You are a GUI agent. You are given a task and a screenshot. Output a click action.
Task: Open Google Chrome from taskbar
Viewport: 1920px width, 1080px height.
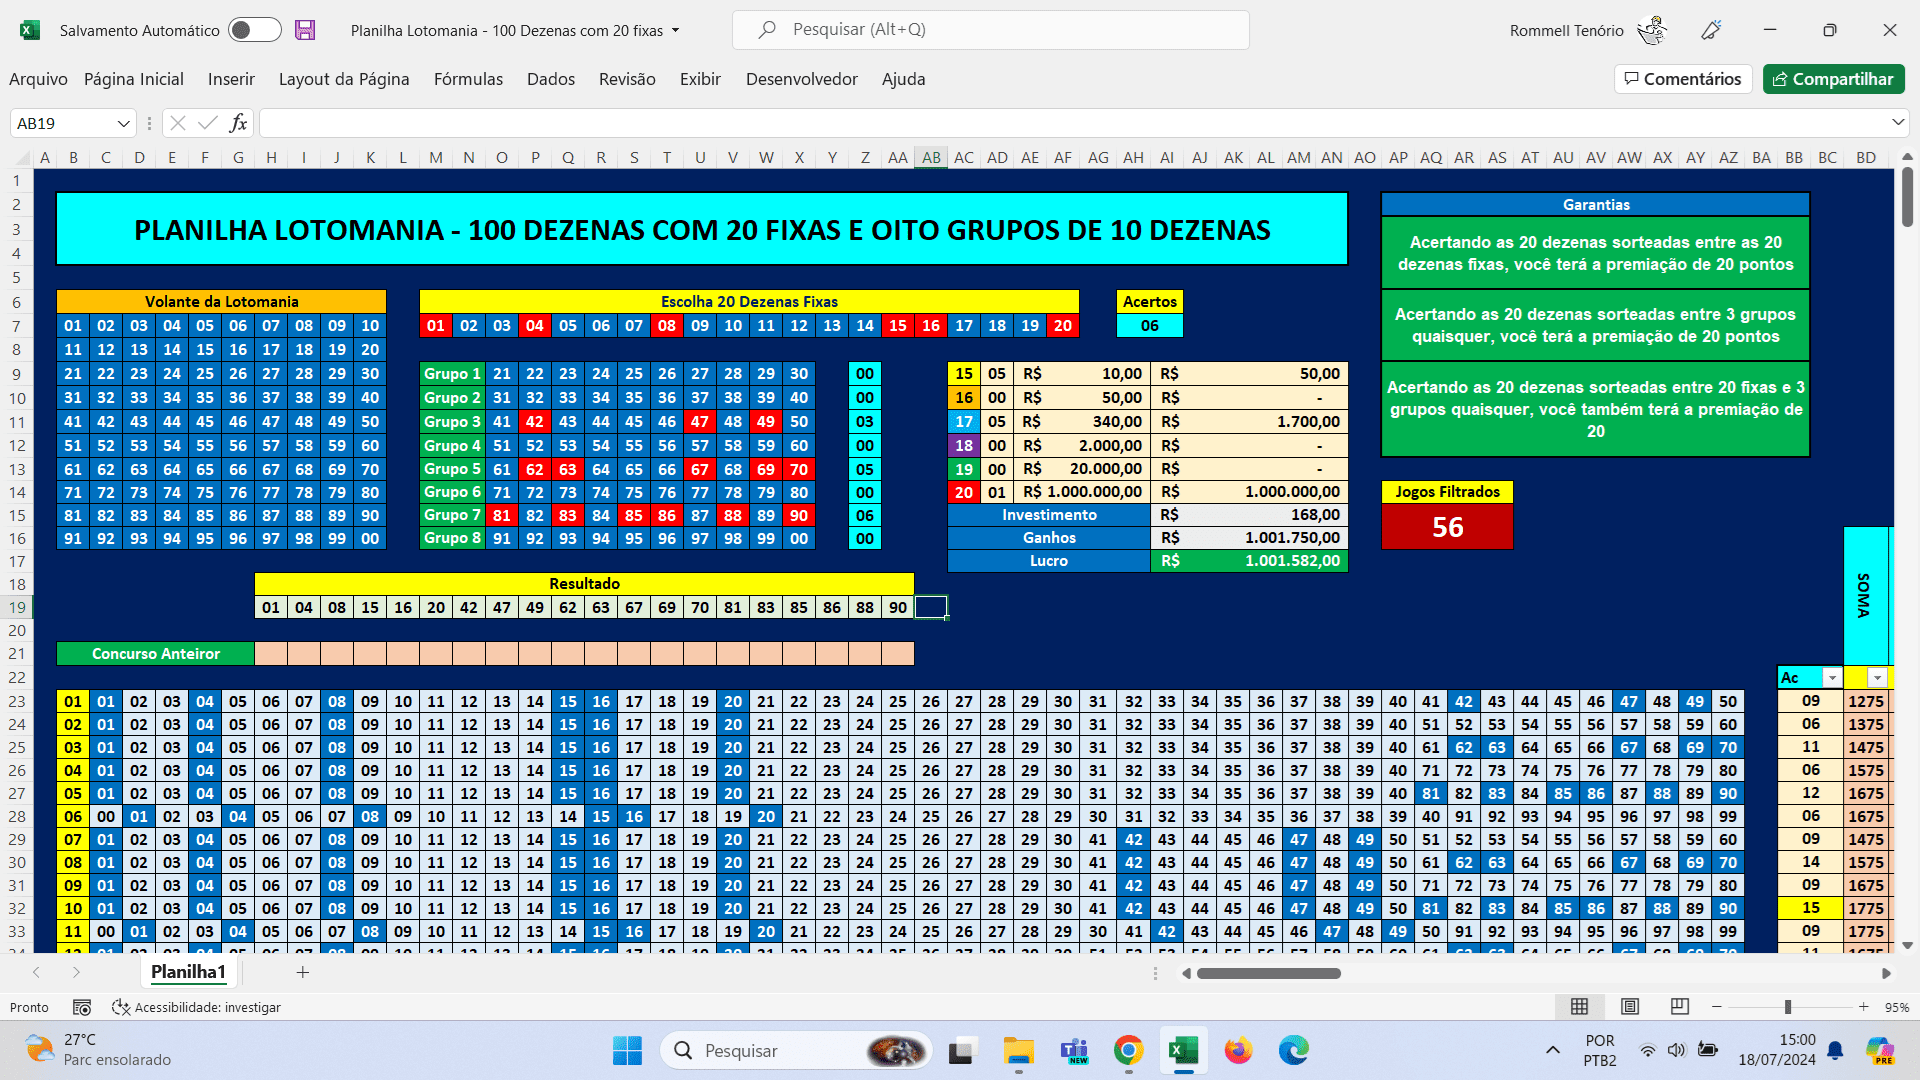click(1128, 1051)
